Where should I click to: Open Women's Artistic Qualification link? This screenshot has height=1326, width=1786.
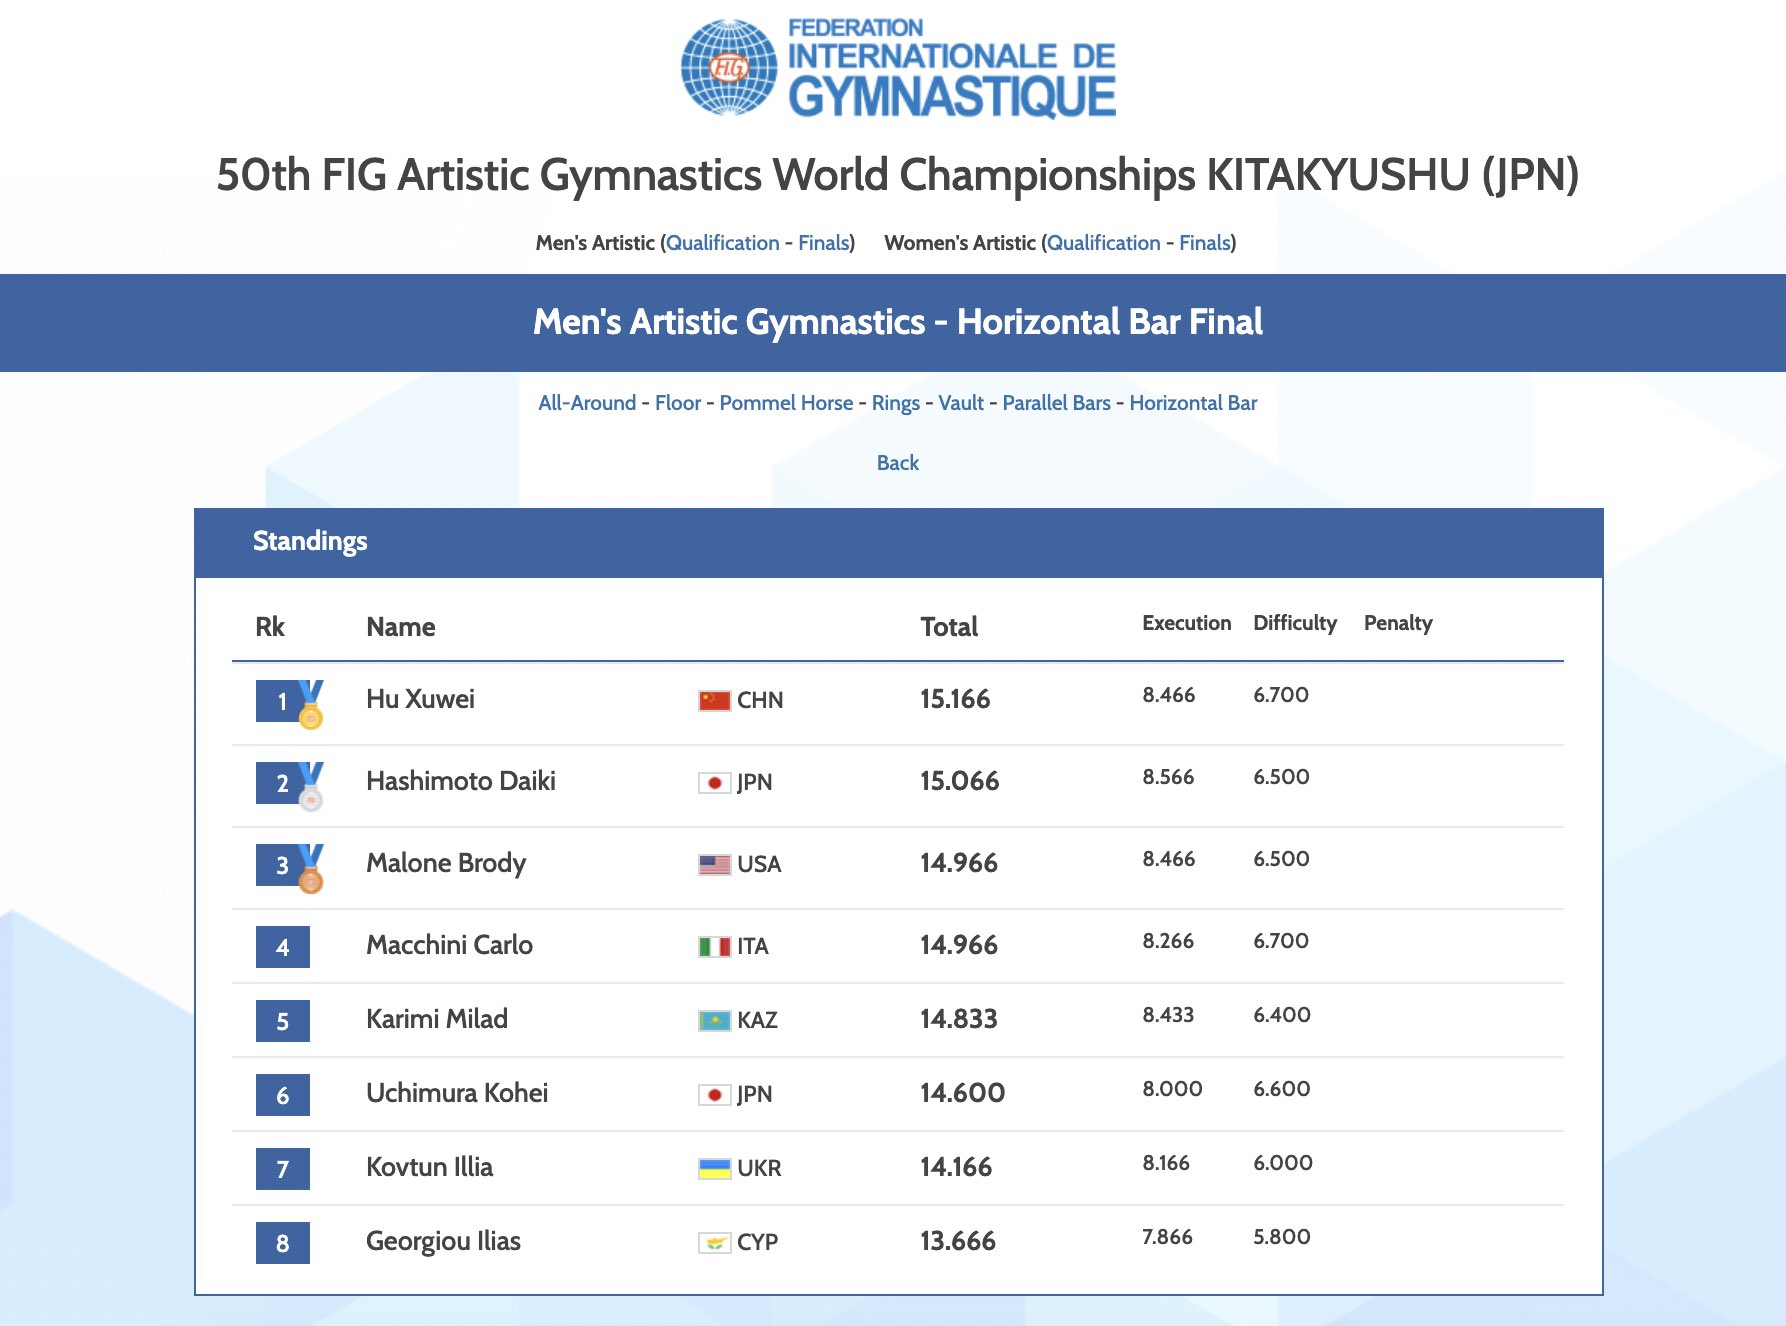[1103, 243]
